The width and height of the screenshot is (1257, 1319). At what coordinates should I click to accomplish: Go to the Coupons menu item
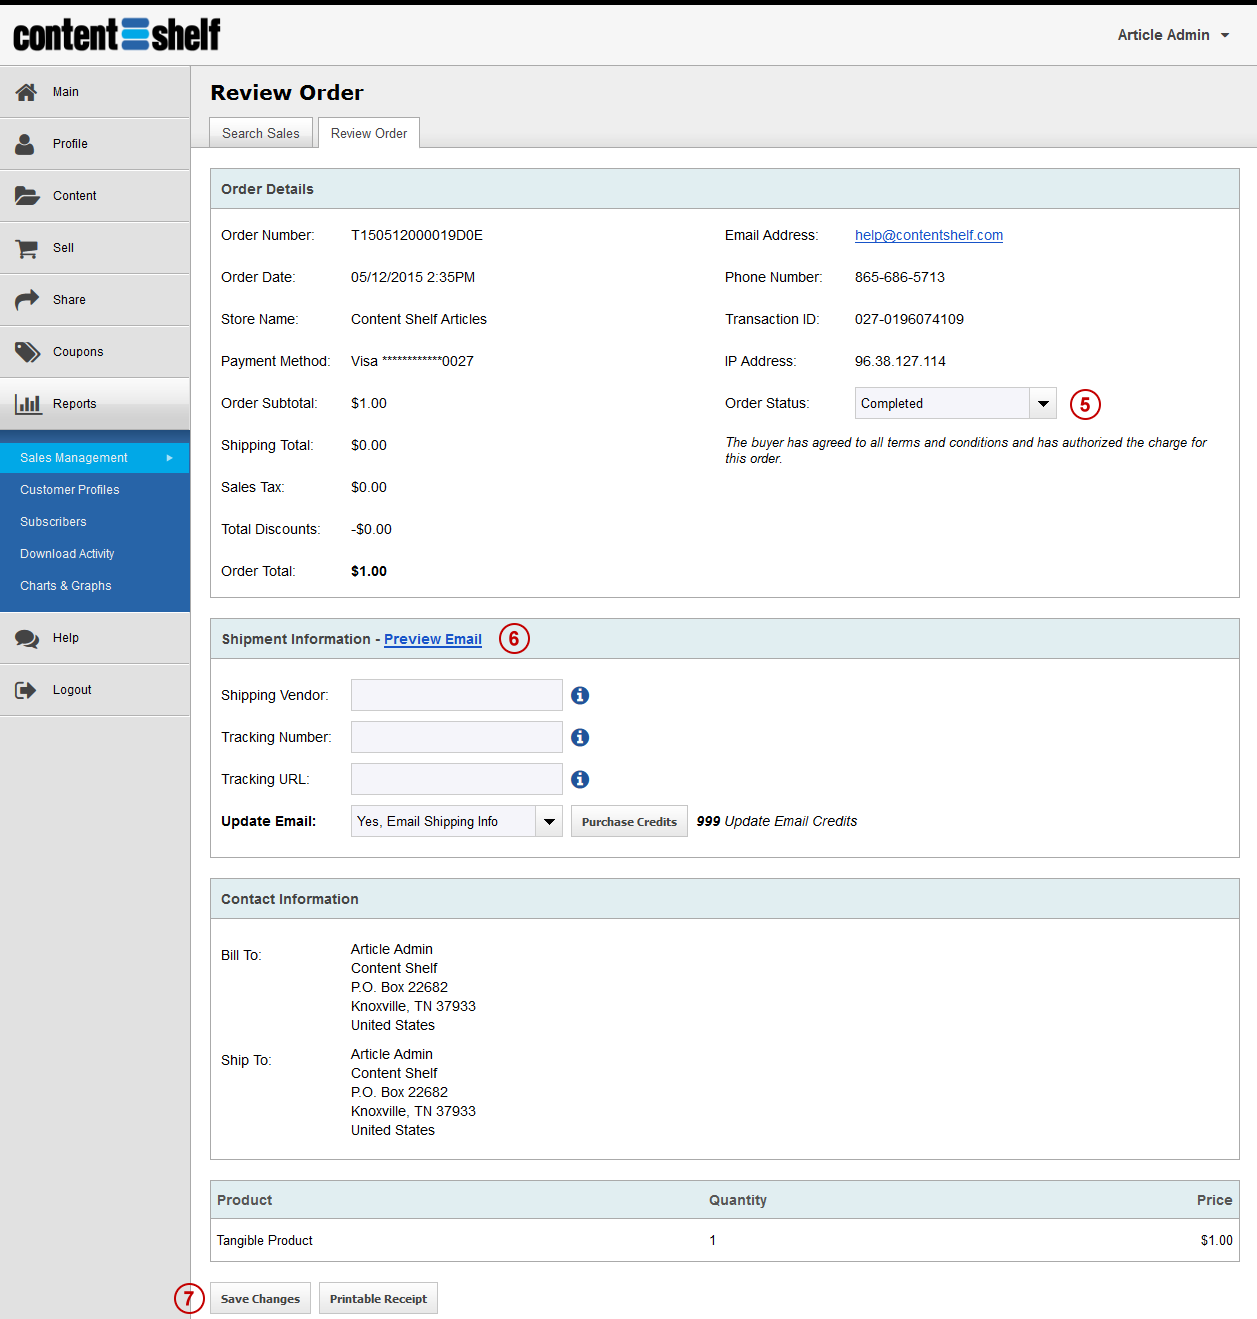click(95, 352)
